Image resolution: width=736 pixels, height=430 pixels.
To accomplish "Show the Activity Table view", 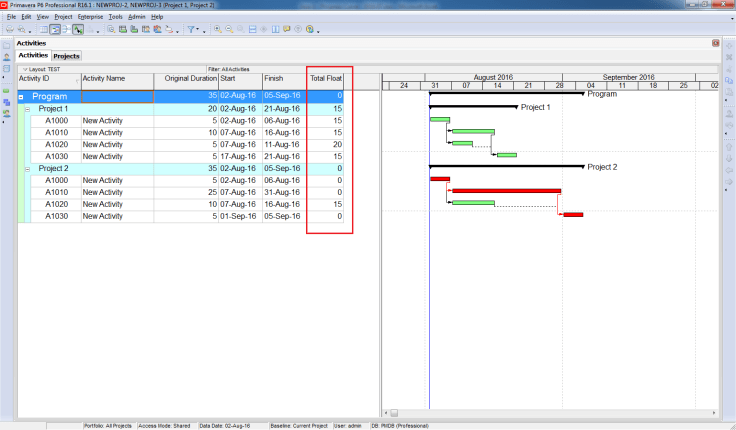I will pos(43,29).
